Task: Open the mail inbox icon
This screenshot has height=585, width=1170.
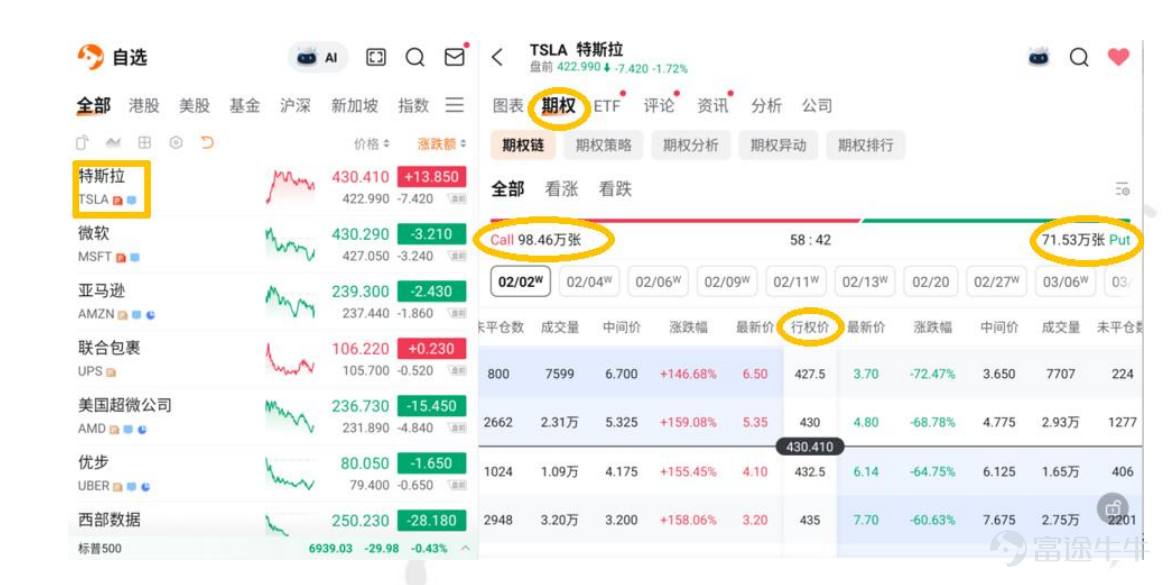Action: (x=454, y=57)
